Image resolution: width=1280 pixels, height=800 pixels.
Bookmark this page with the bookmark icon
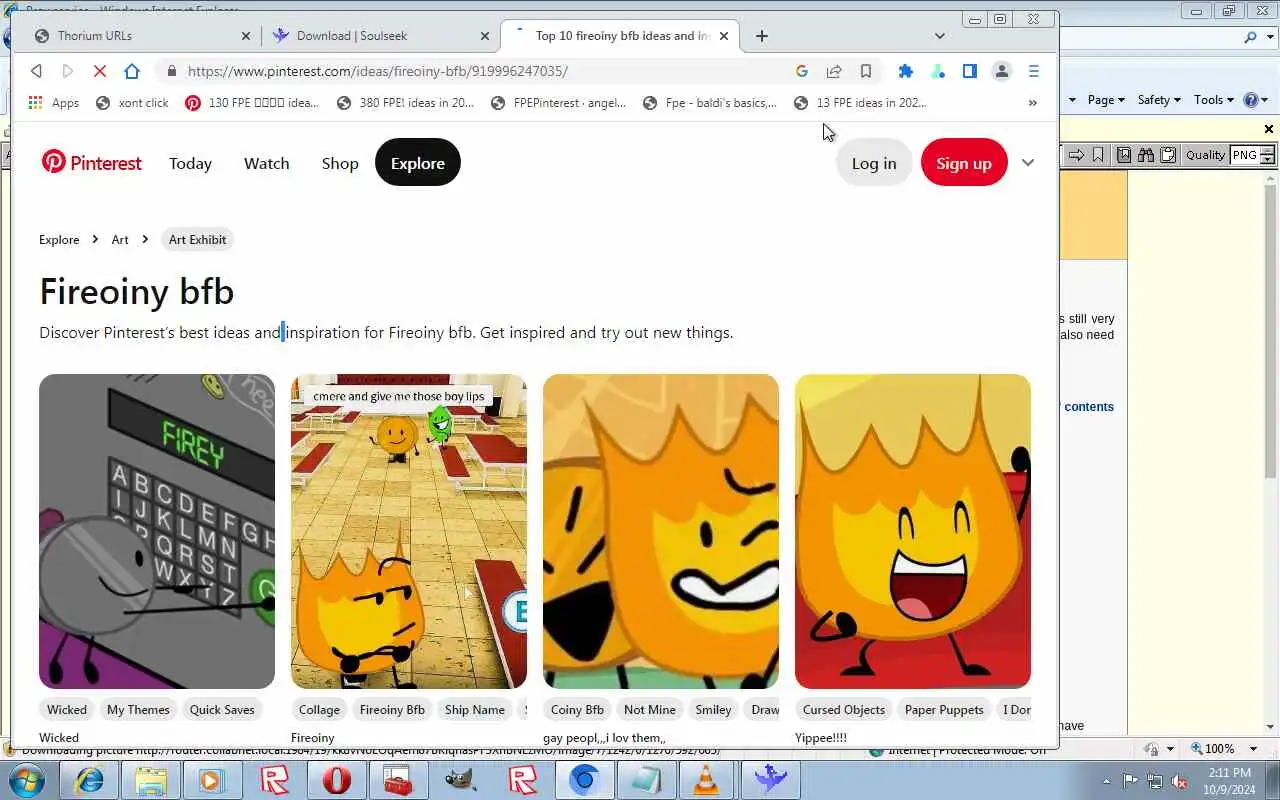pyautogui.click(x=866, y=71)
